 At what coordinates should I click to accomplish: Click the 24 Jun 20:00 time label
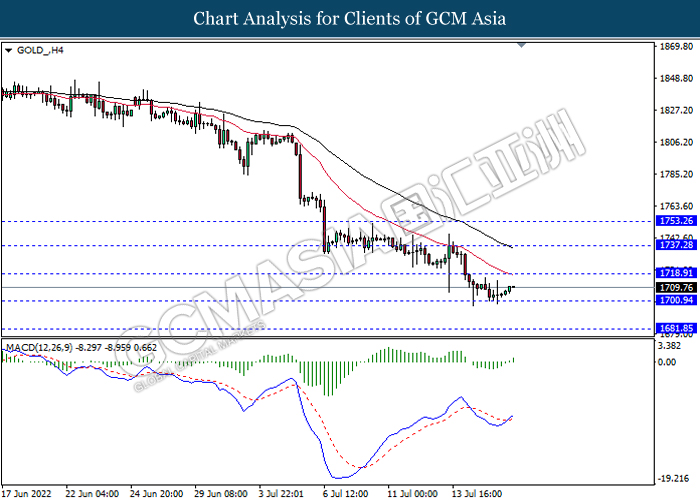tap(156, 494)
